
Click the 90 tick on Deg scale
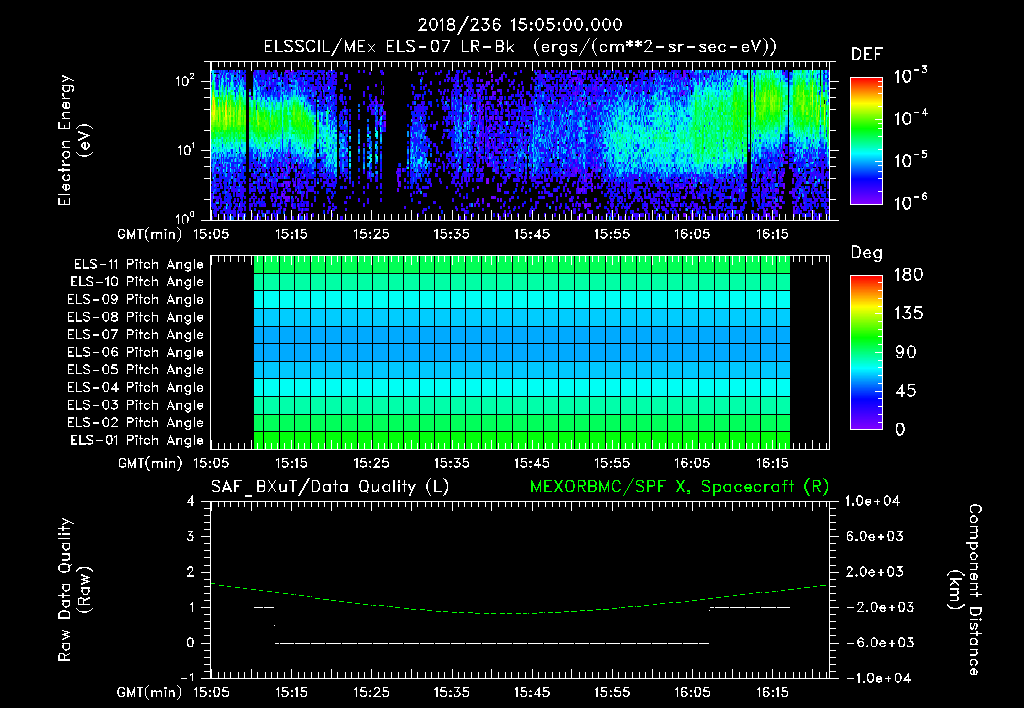click(x=906, y=353)
